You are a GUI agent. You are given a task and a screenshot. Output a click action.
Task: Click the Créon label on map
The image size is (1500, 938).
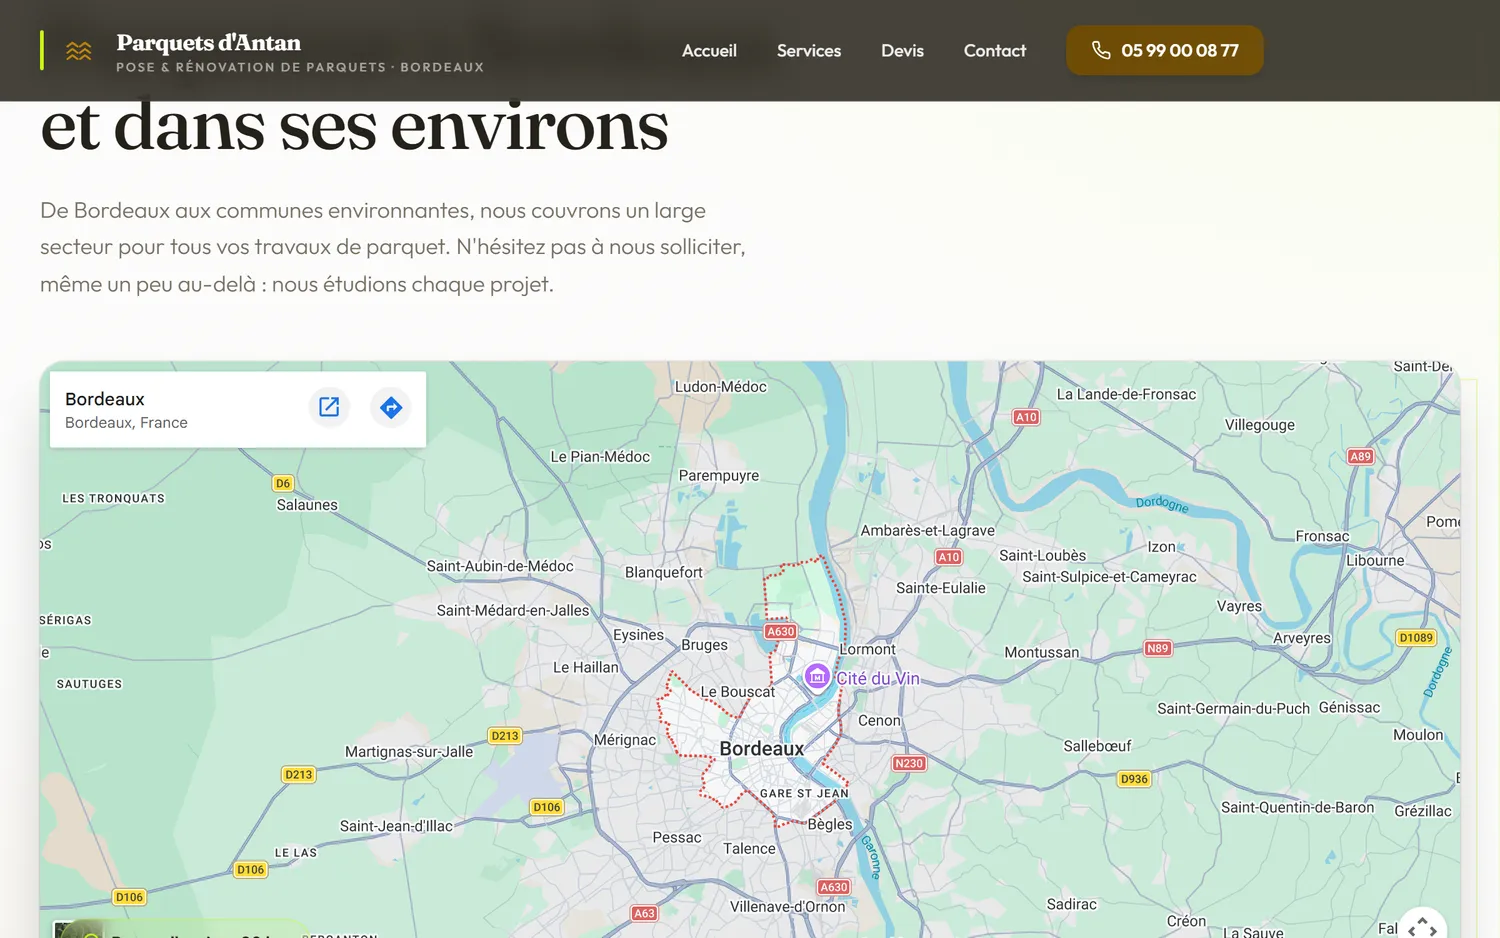(x=1186, y=921)
